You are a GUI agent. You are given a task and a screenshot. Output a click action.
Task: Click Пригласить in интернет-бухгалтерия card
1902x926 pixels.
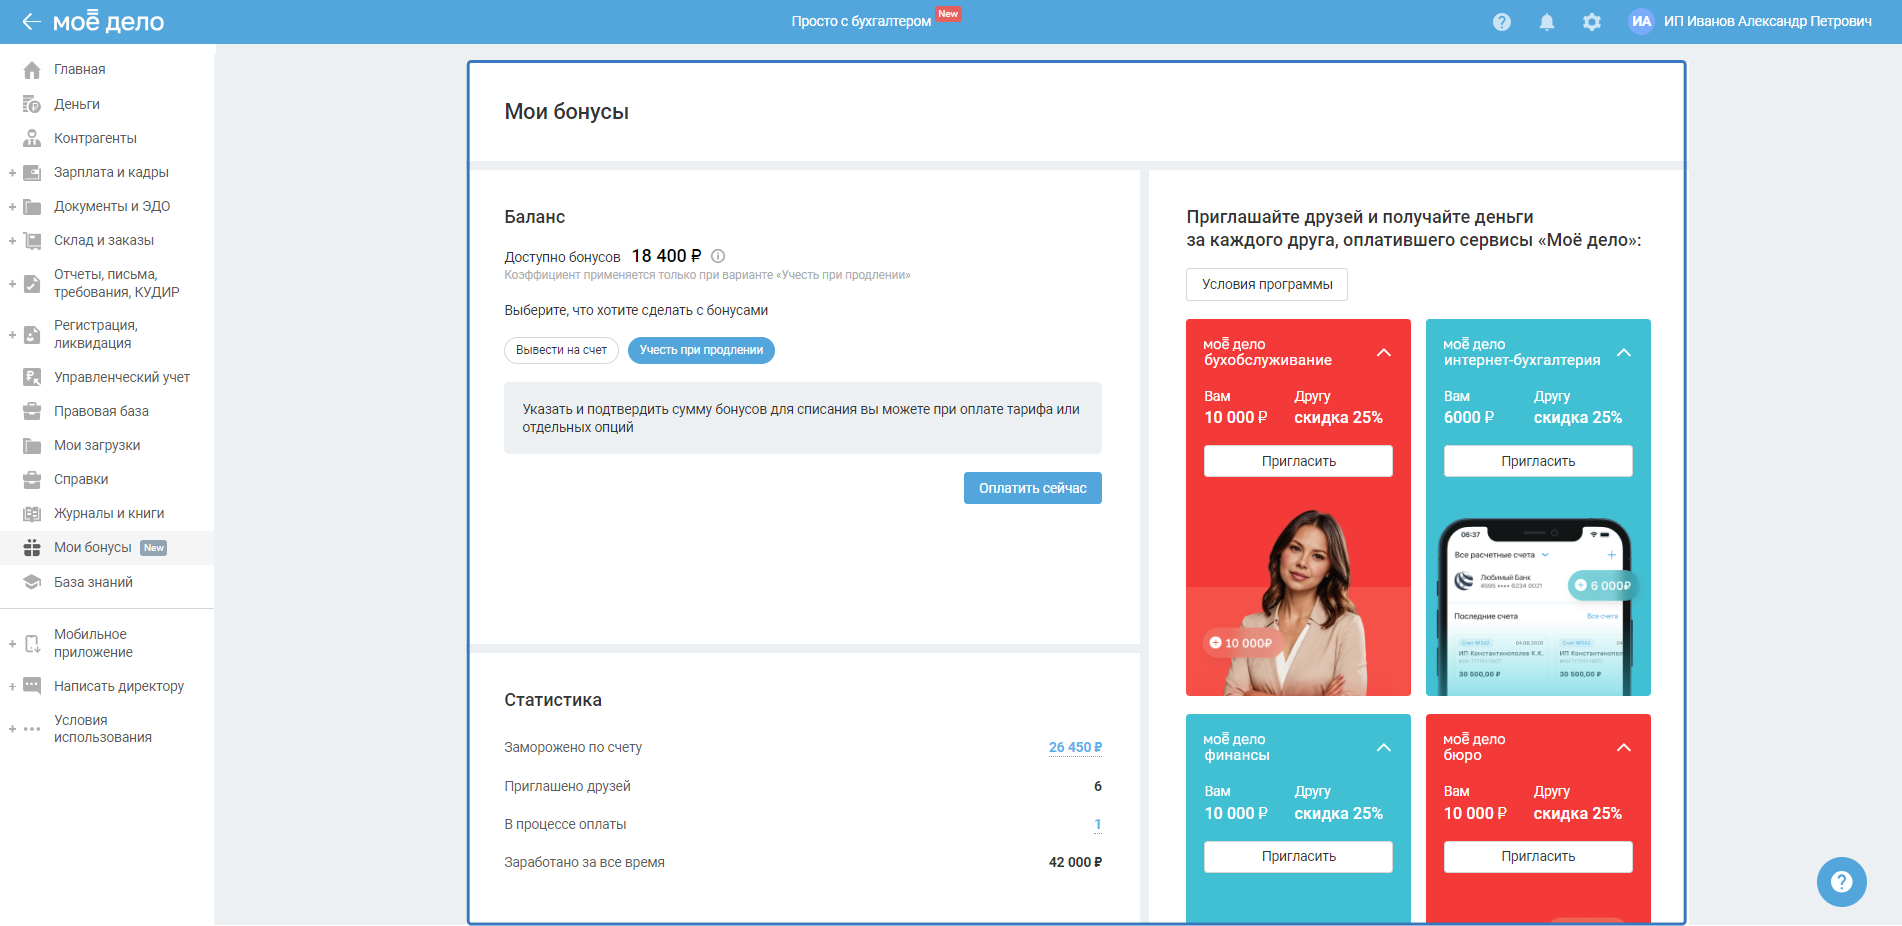(1538, 461)
